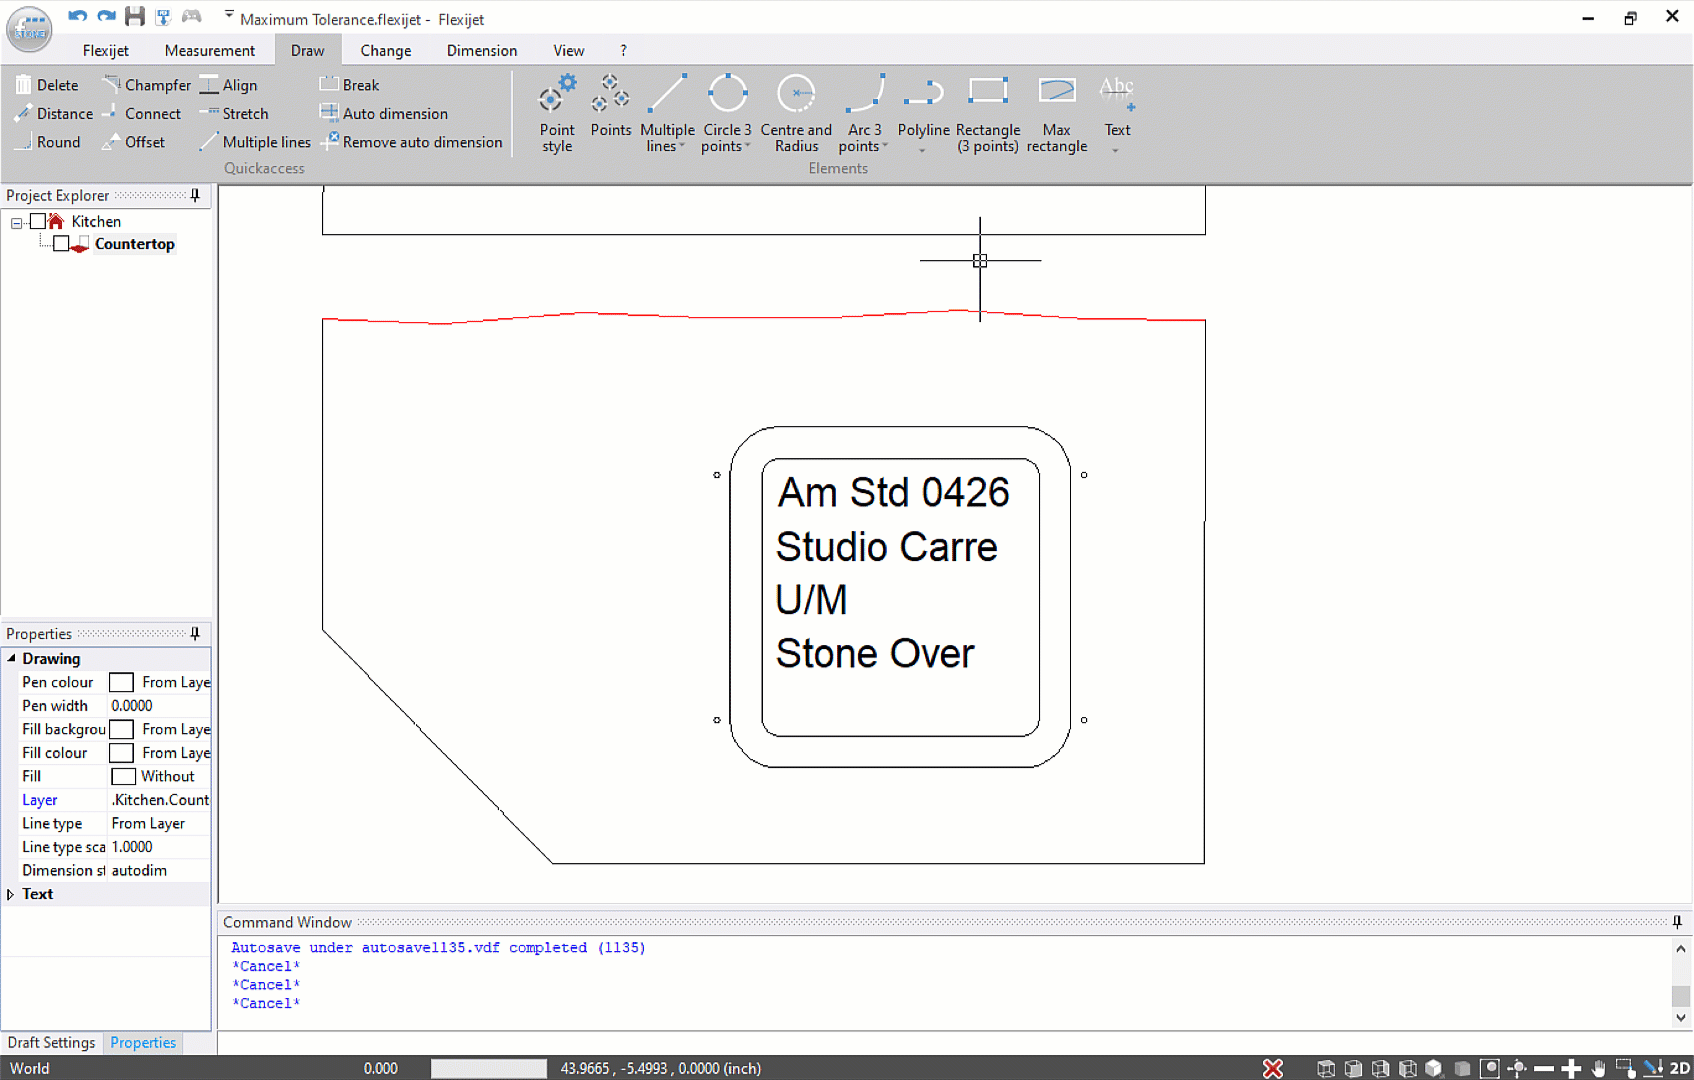The image size is (1694, 1080).
Task: Switch to the Draft Settings tab
Action: click(51, 1042)
